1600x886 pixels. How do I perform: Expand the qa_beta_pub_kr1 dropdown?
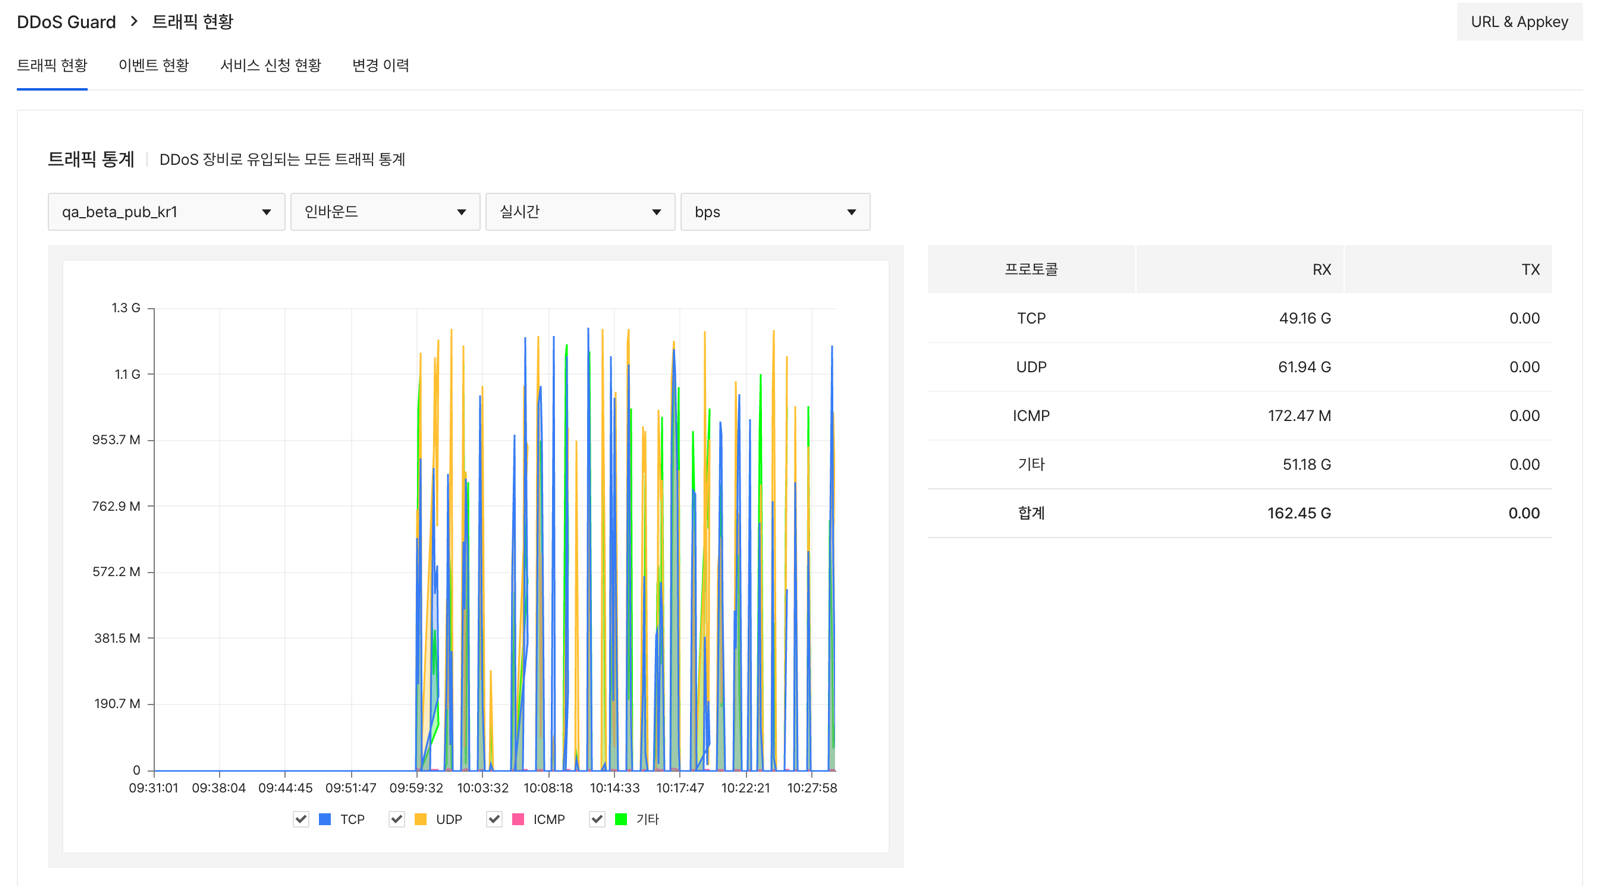pos(166,212)
